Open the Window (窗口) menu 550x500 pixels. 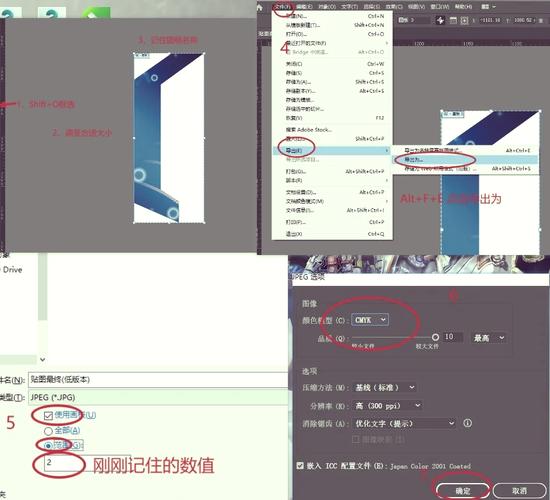click(x=440, y=7)
